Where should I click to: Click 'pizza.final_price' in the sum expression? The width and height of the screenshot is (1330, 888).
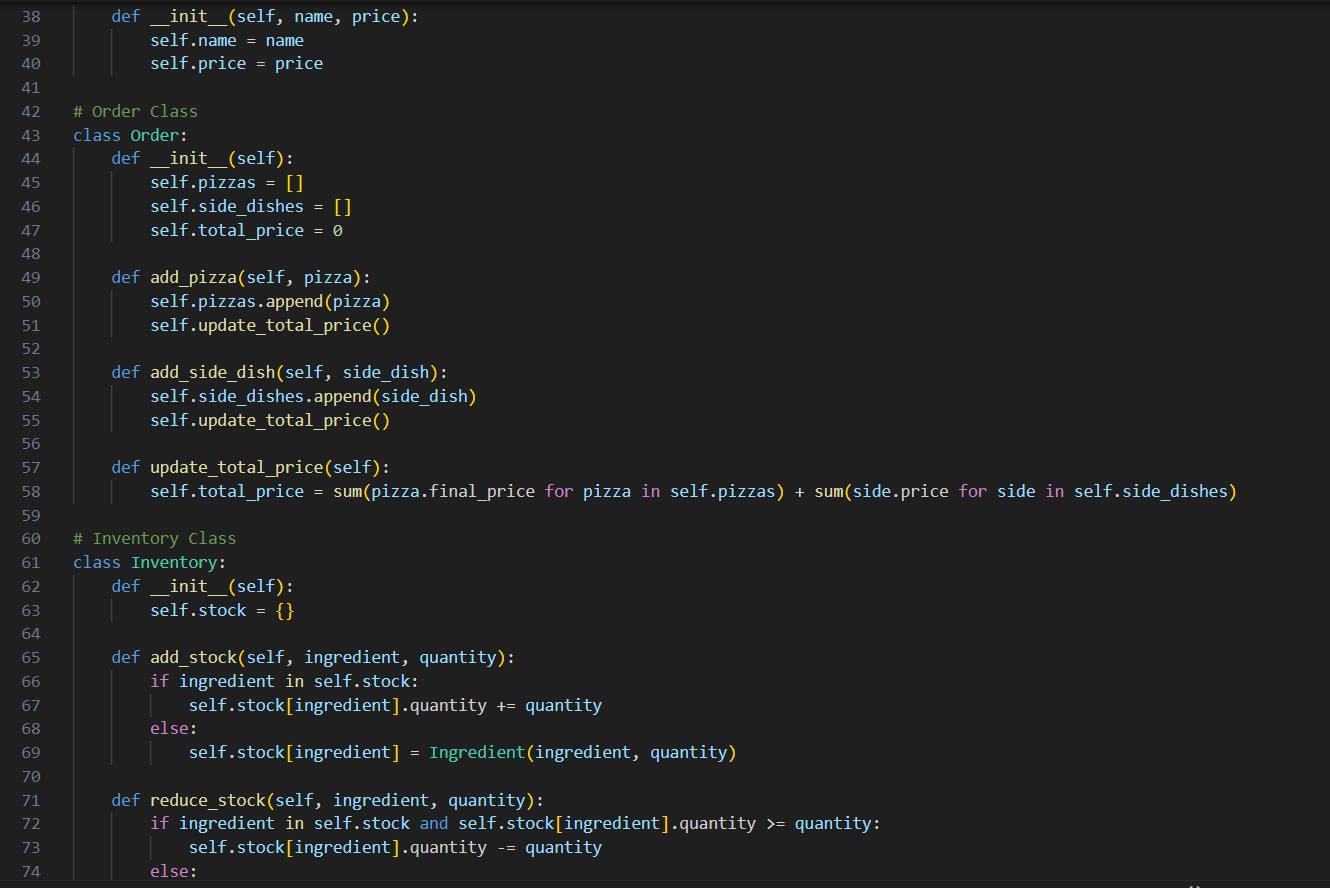pyautogui.click(x=453, y=491)
